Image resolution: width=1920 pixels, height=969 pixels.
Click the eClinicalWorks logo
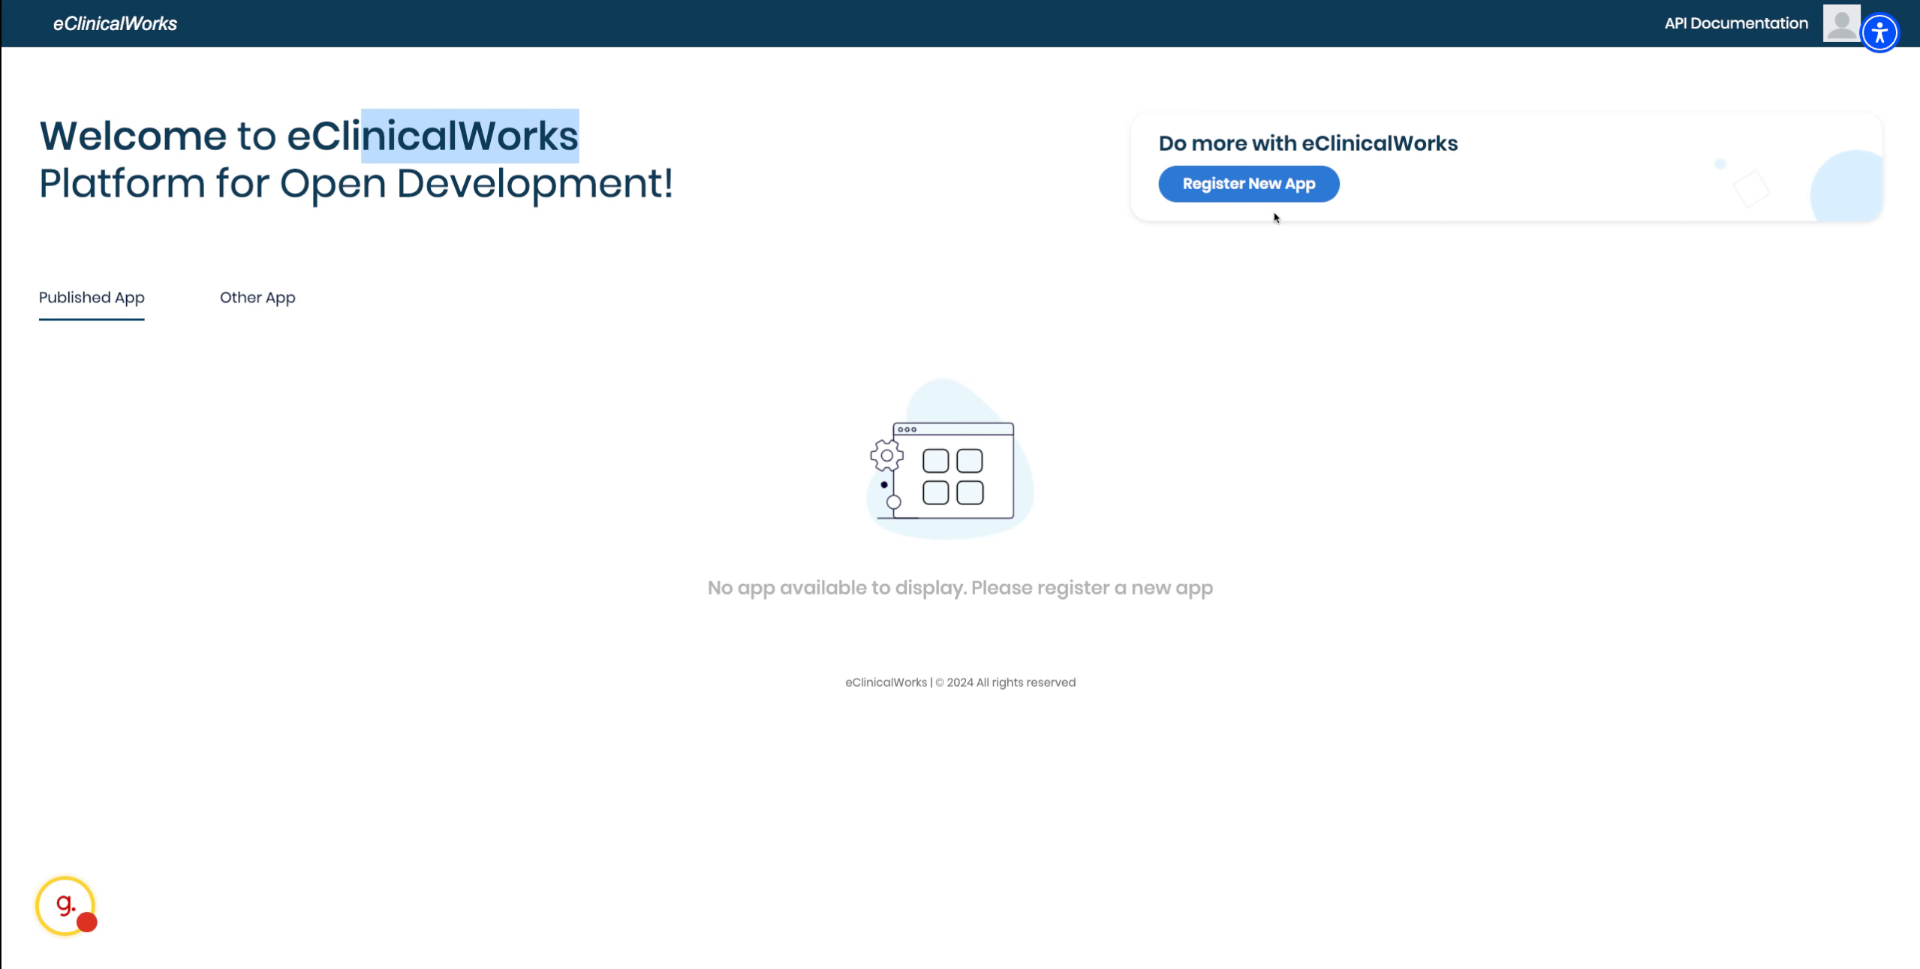[114, 23]
